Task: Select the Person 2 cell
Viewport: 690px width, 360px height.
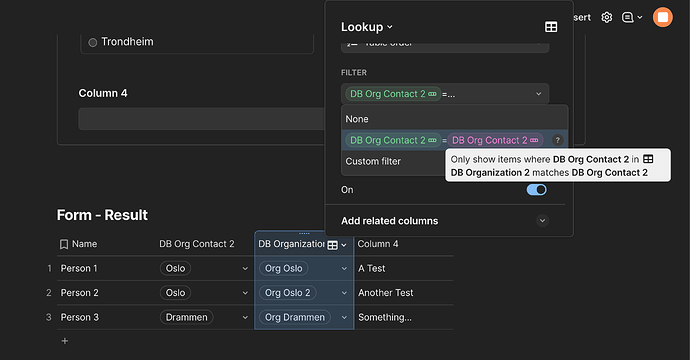Action: coord(79,293)
